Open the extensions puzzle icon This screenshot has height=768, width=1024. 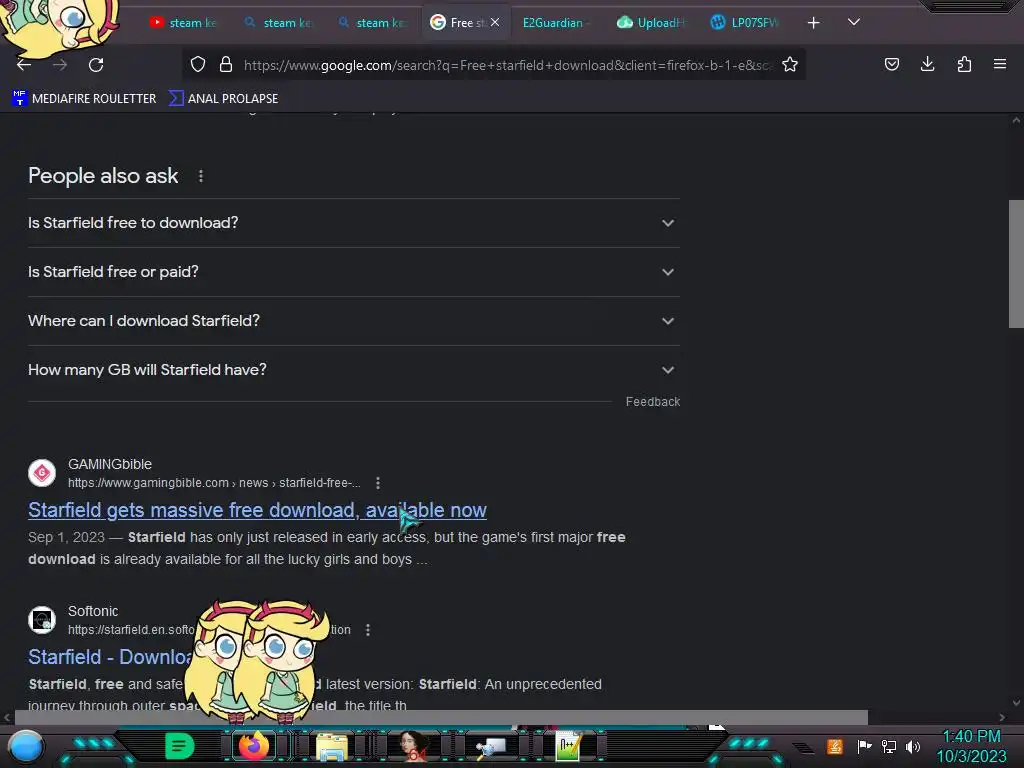[964, 64]
